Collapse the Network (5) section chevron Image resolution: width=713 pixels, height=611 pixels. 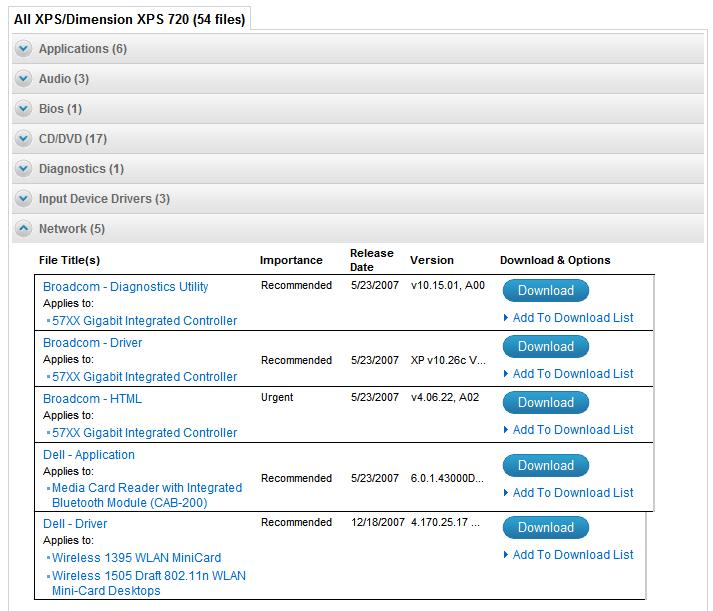pyautogui.click(x=23, y=228)
